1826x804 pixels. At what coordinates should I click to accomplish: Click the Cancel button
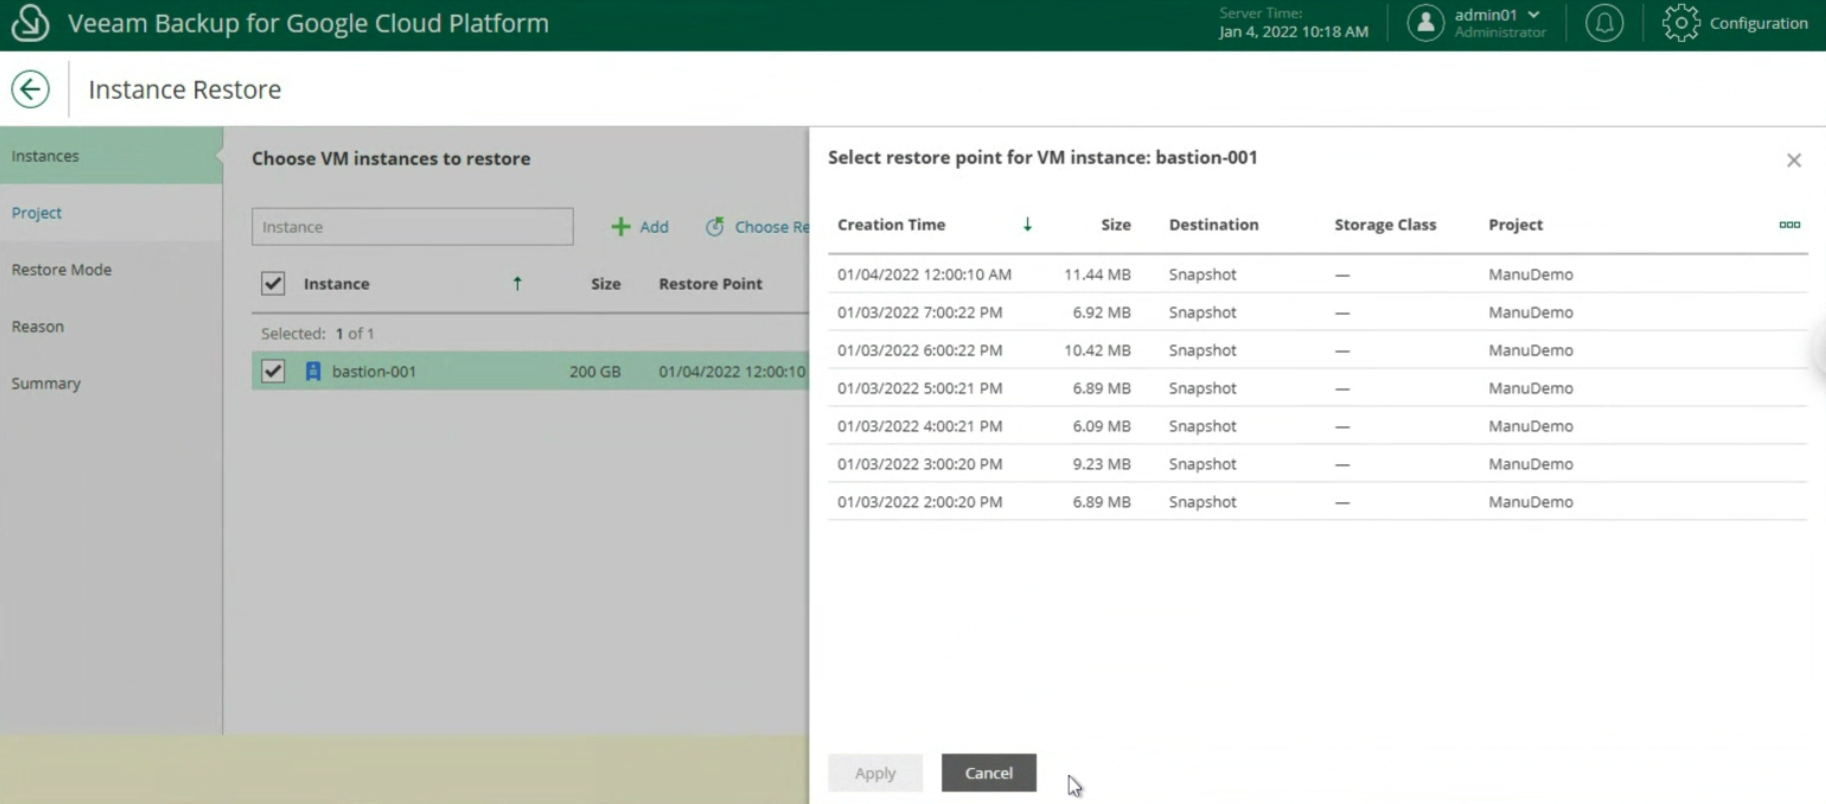click(989, 773)
